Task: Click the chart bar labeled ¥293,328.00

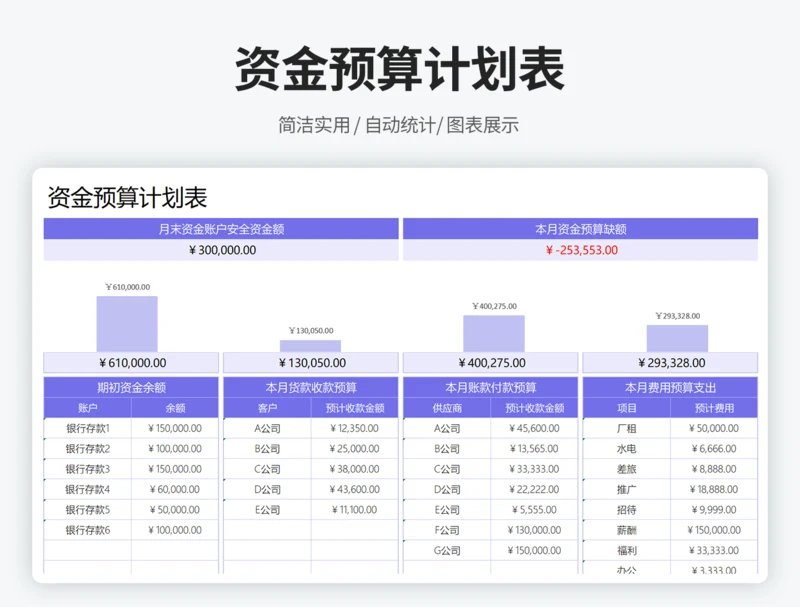Action: point(677,338)
